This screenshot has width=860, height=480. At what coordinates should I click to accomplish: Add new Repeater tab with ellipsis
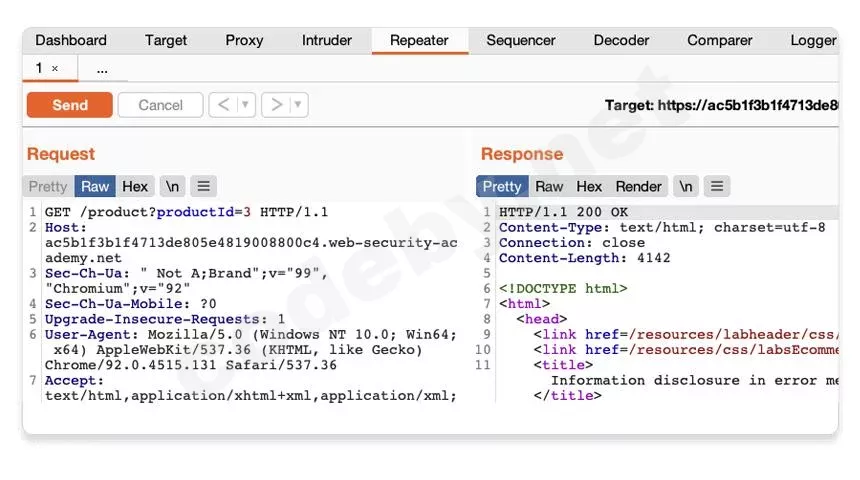(102, 69)
